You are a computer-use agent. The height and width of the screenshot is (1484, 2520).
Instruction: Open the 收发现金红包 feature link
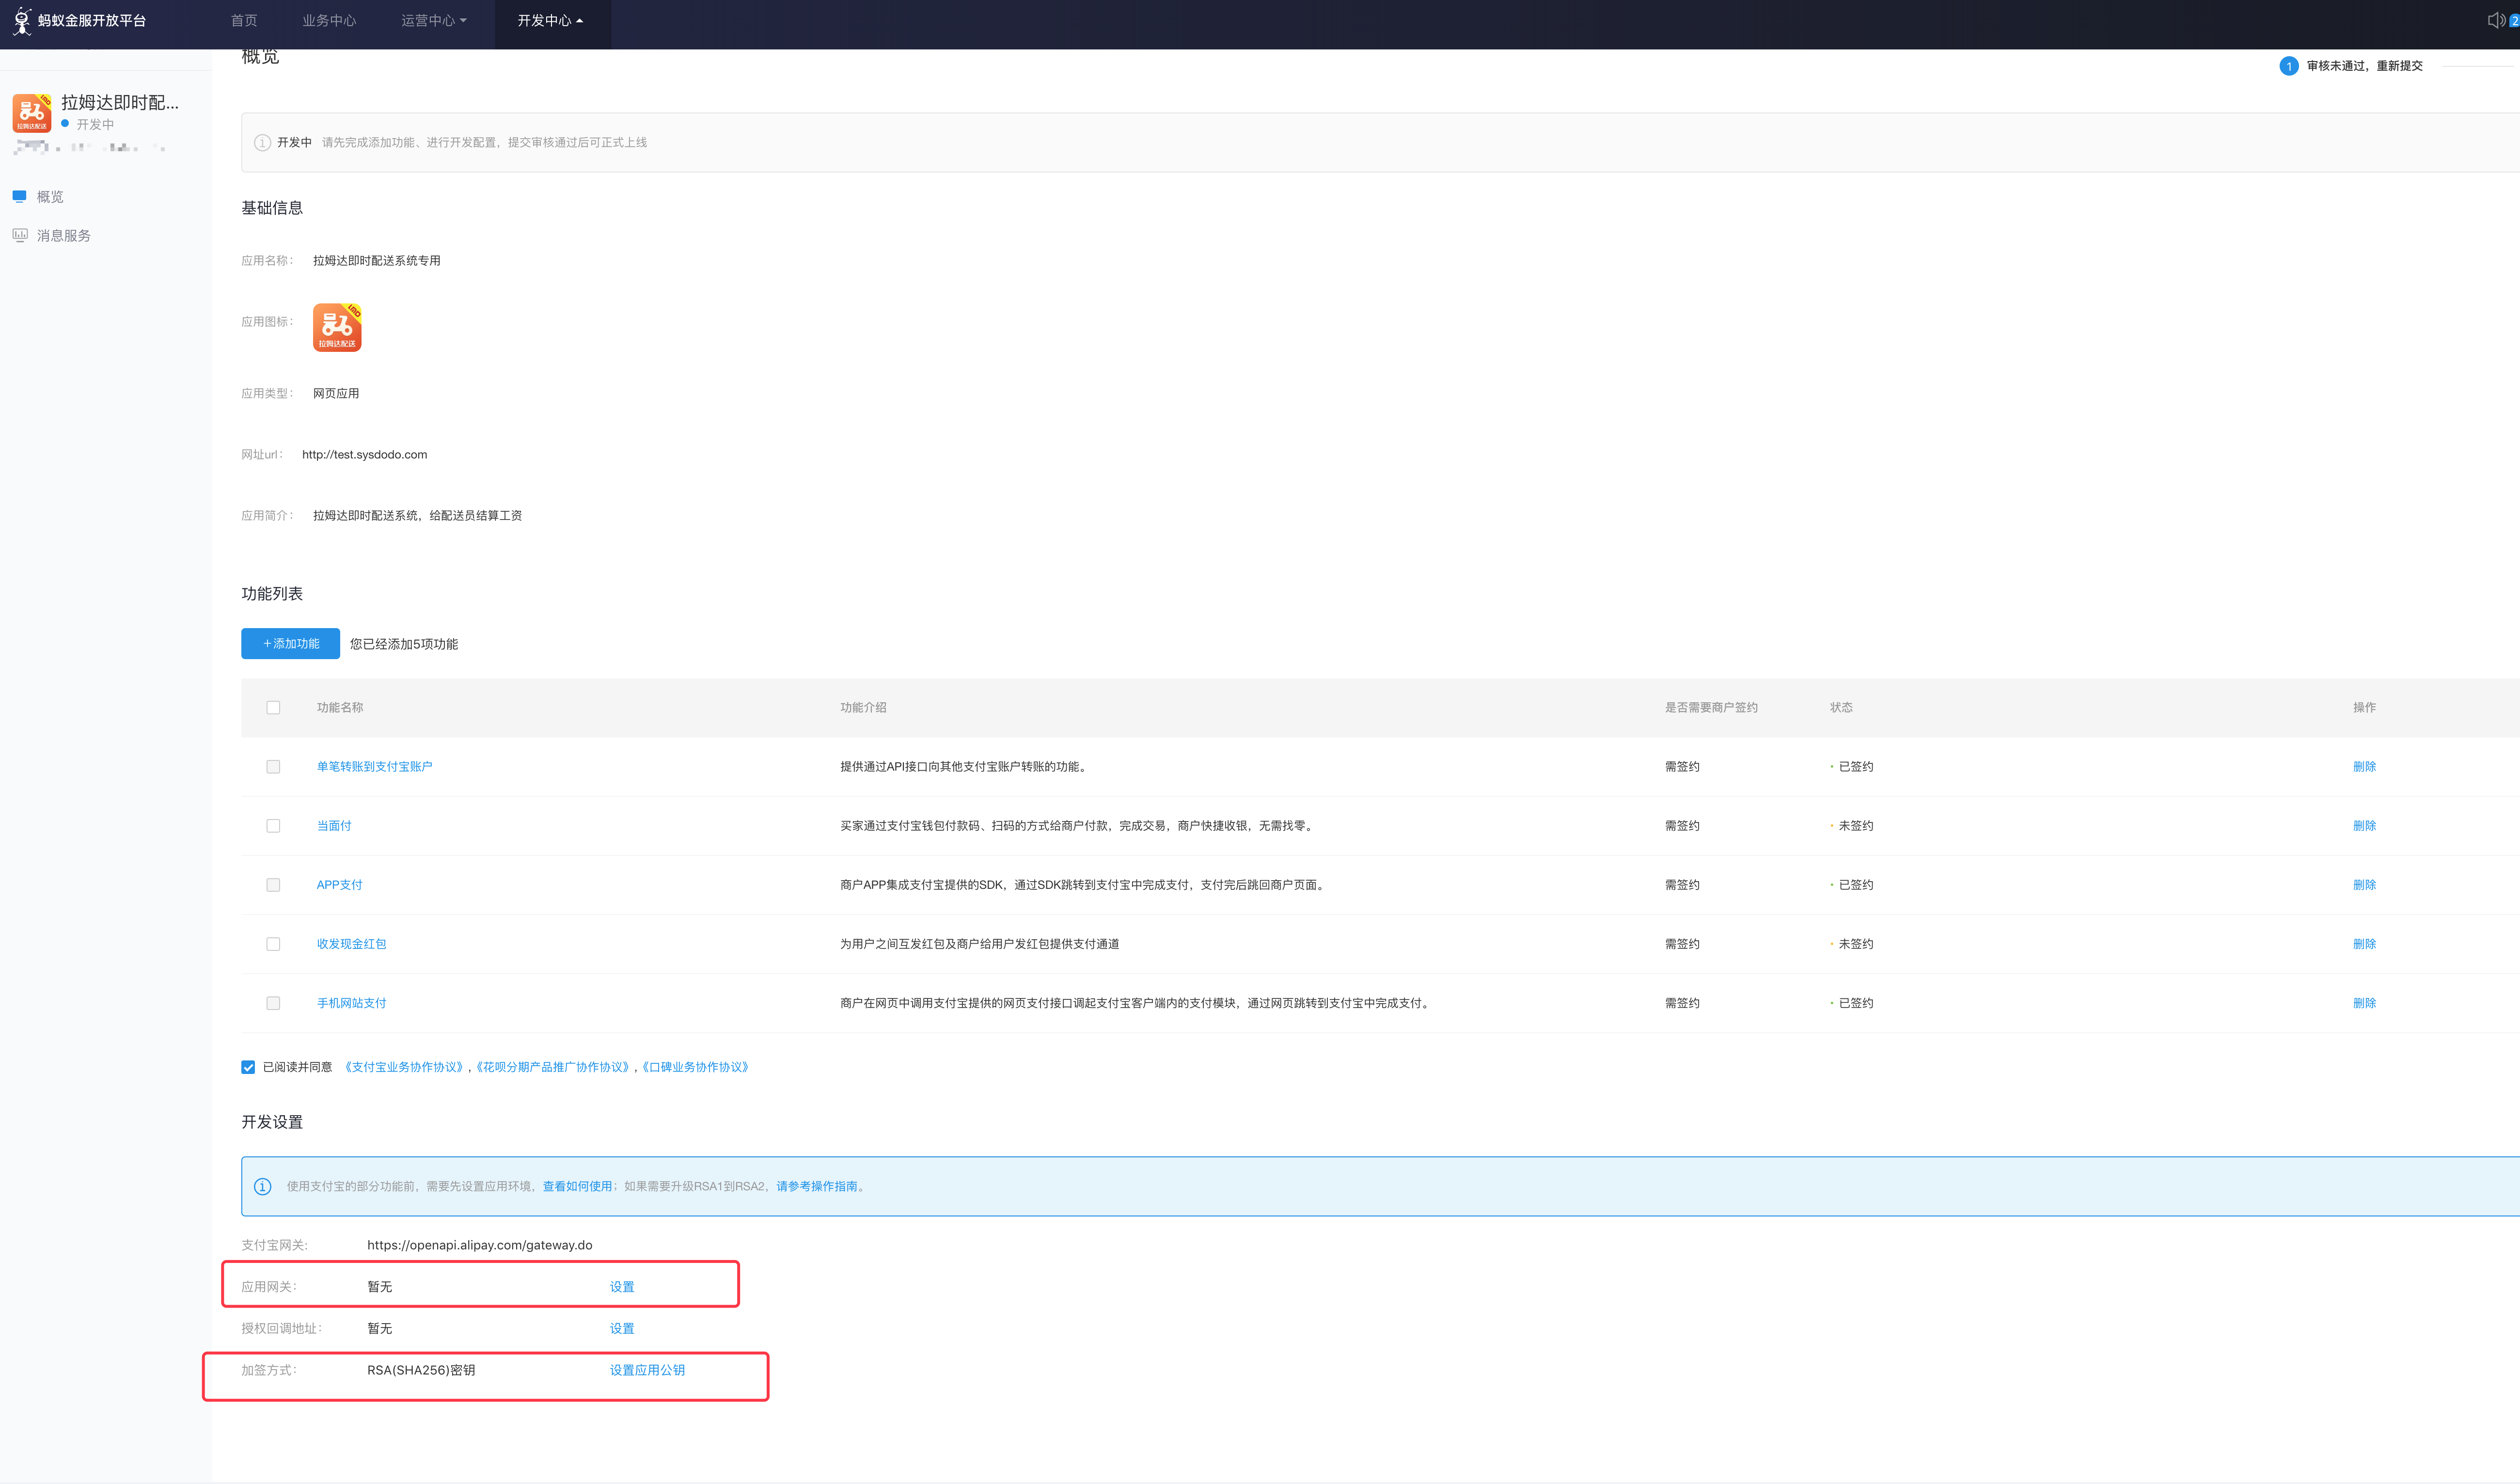coord(352,943)
